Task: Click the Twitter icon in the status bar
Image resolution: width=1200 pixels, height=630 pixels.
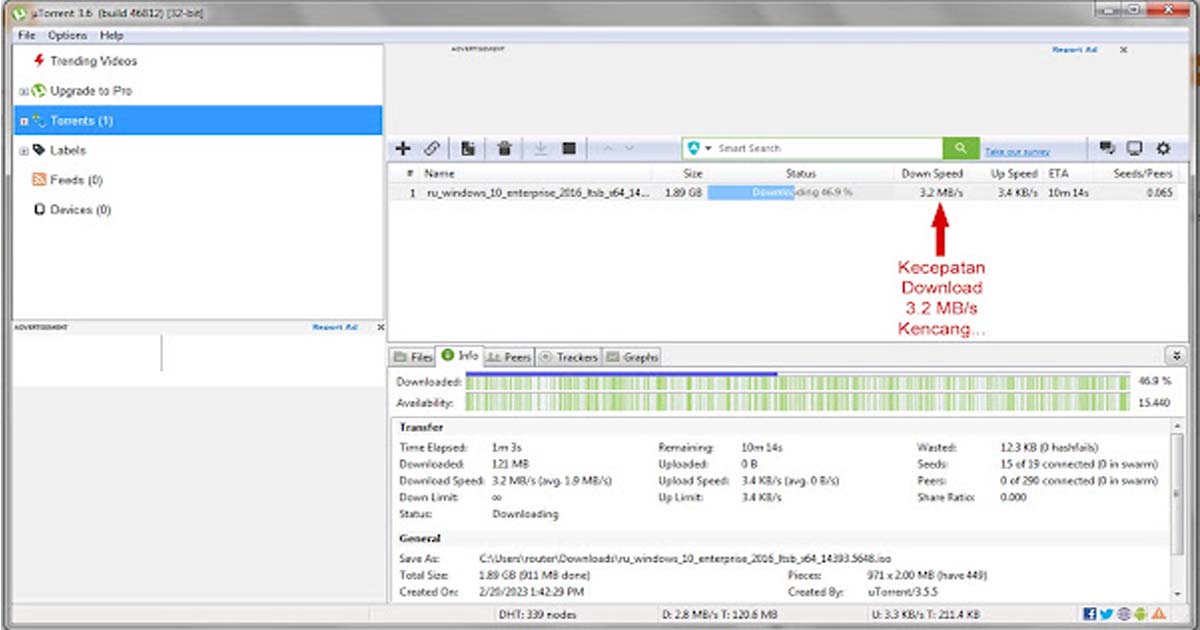Action: click(1106, 613)
